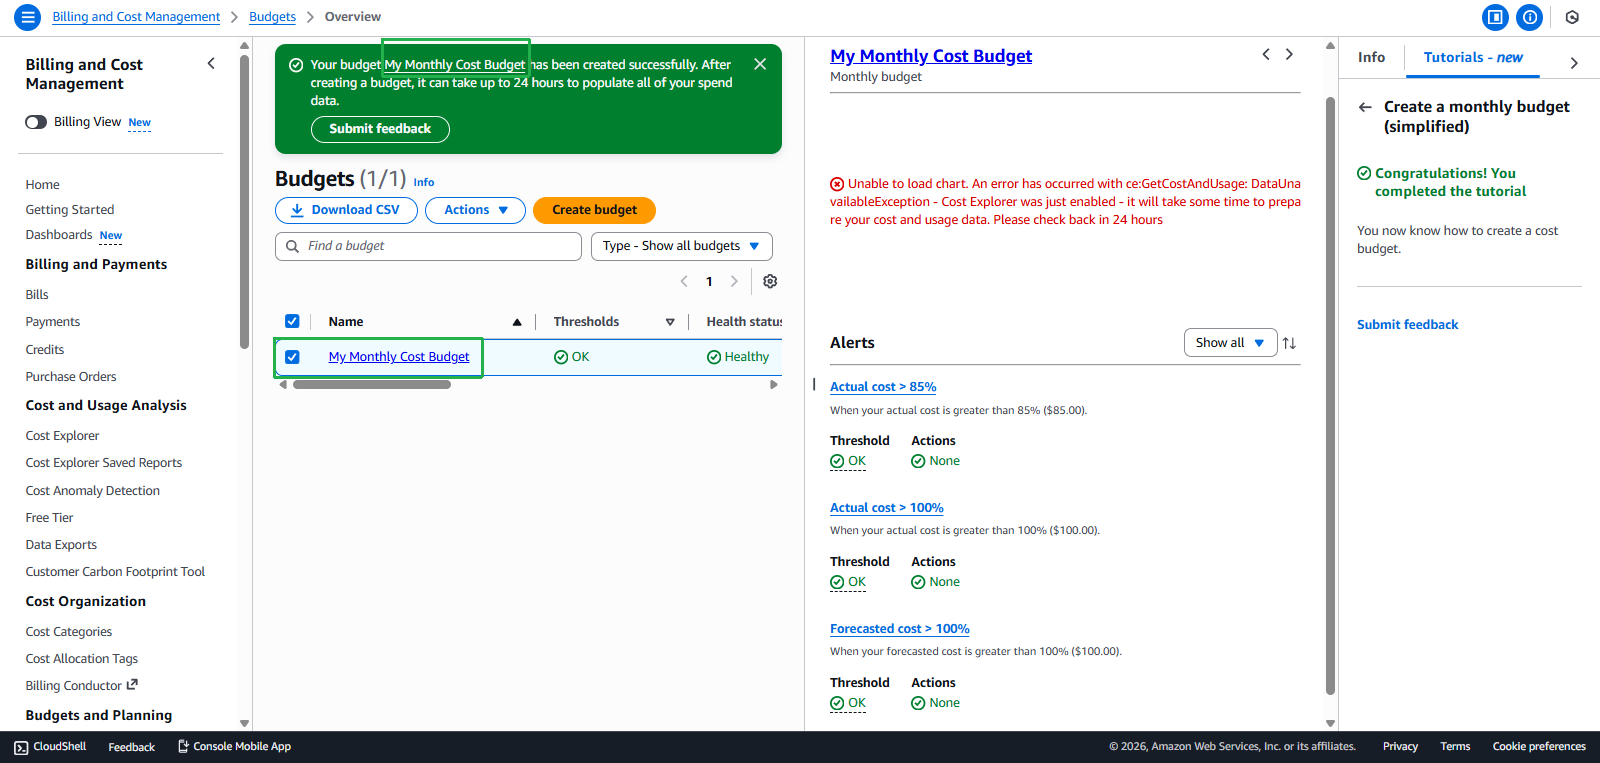Collapse the Billing and Cost Management sidebar
1600x763 pixels.
coord(211,64)
